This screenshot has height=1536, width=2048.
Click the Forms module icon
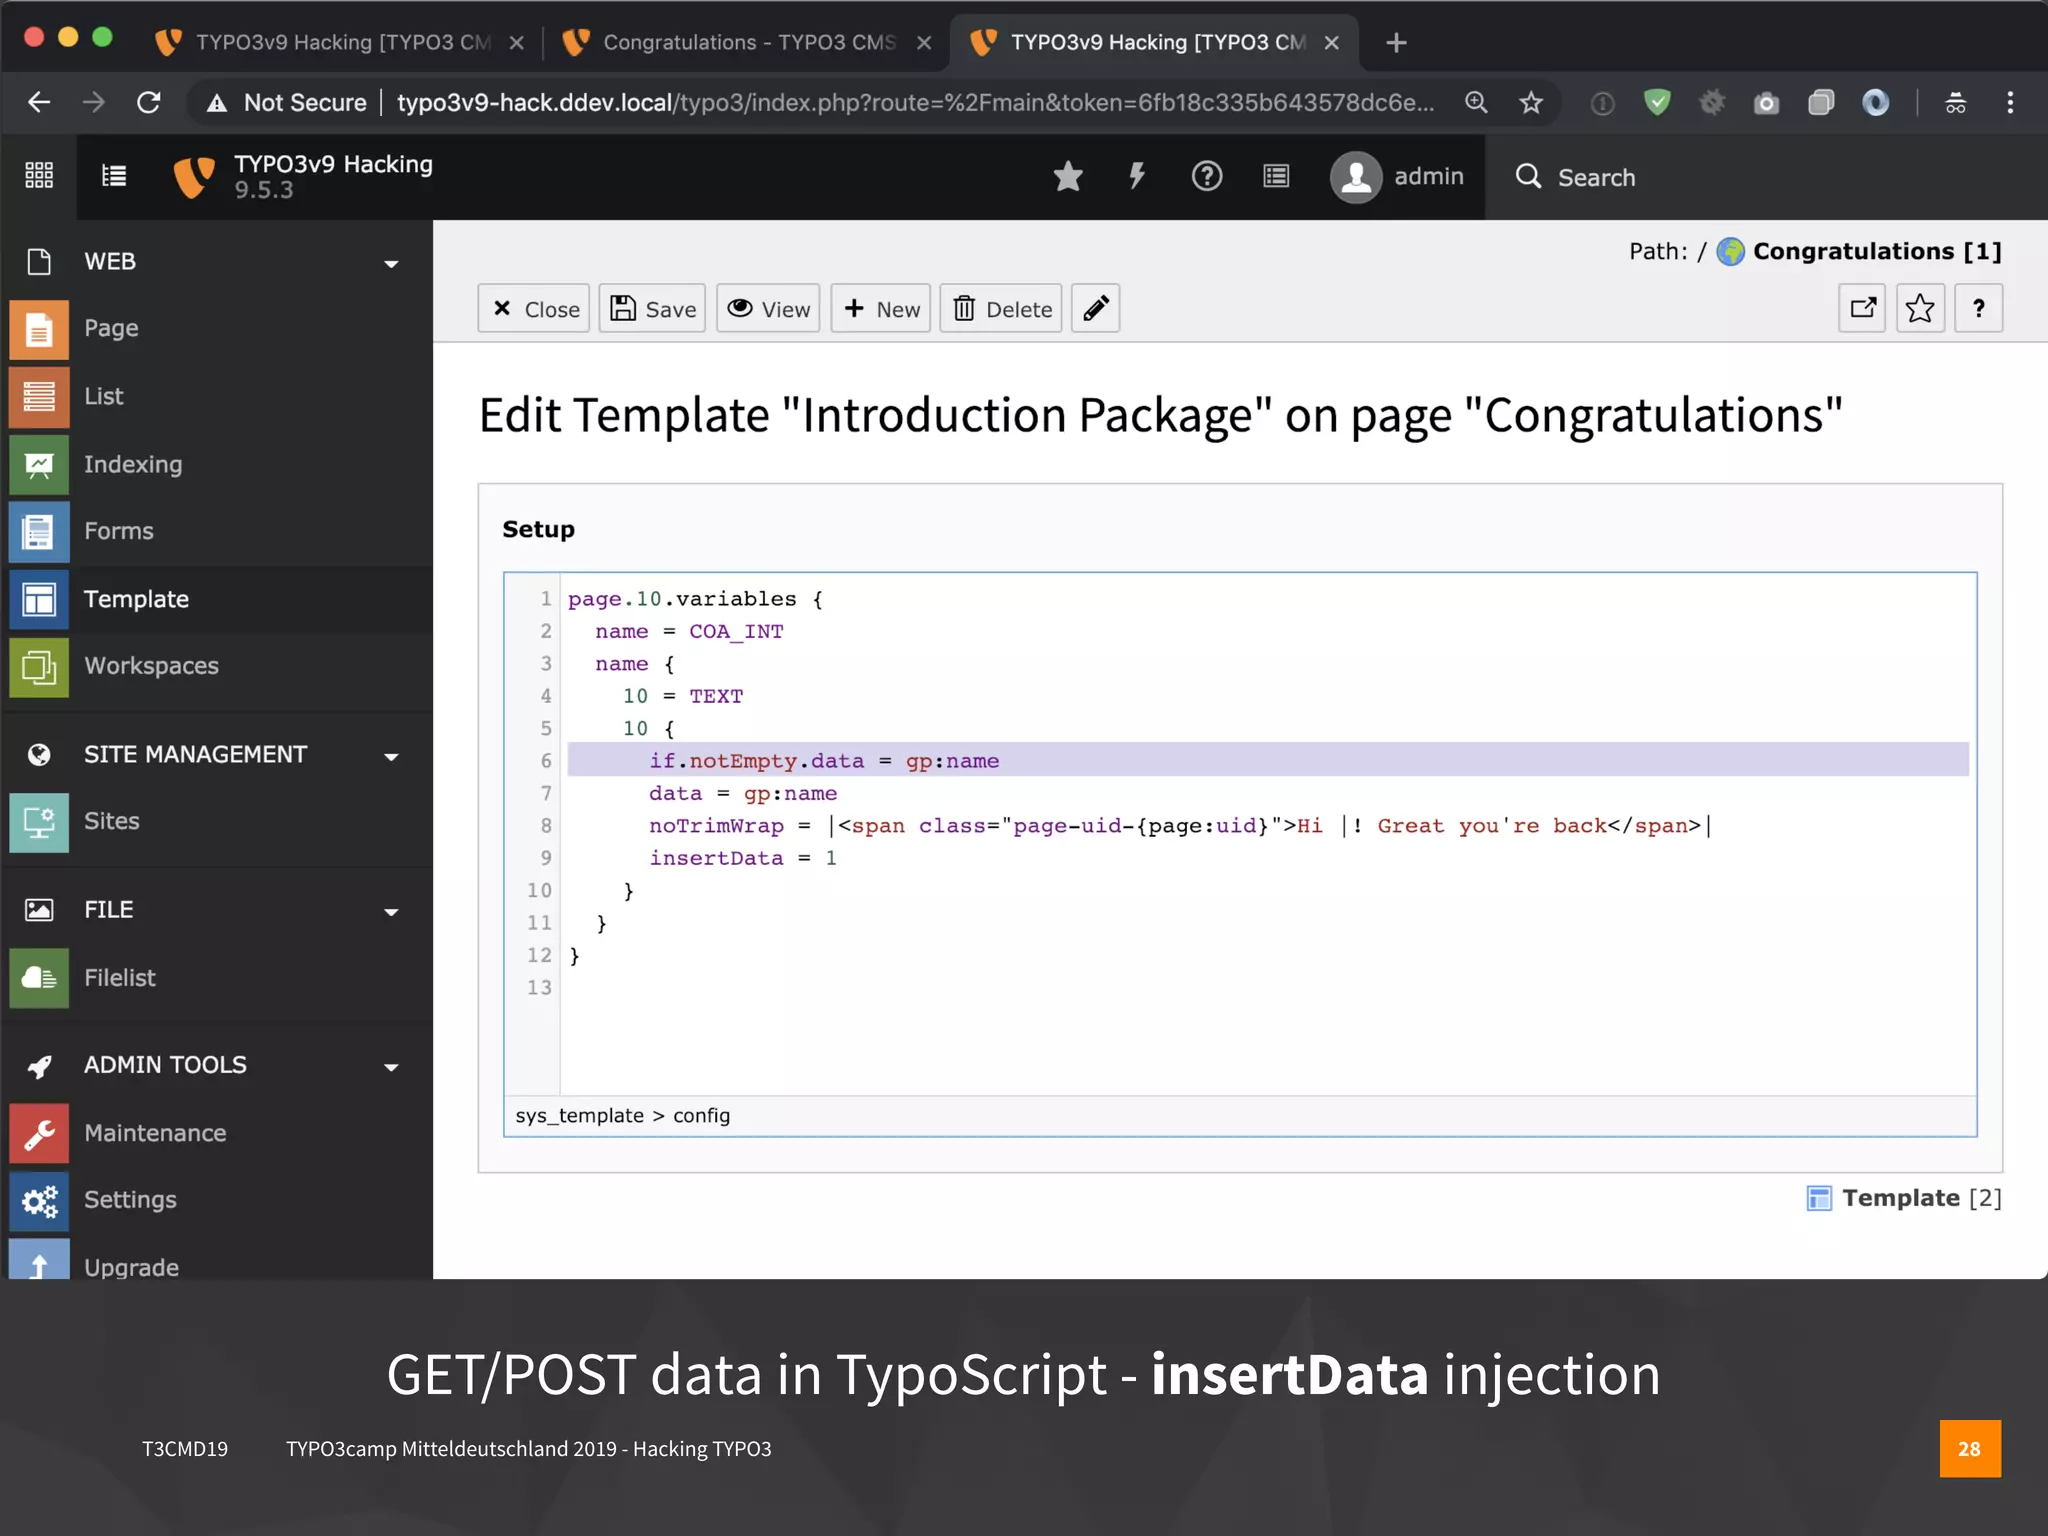39,532
